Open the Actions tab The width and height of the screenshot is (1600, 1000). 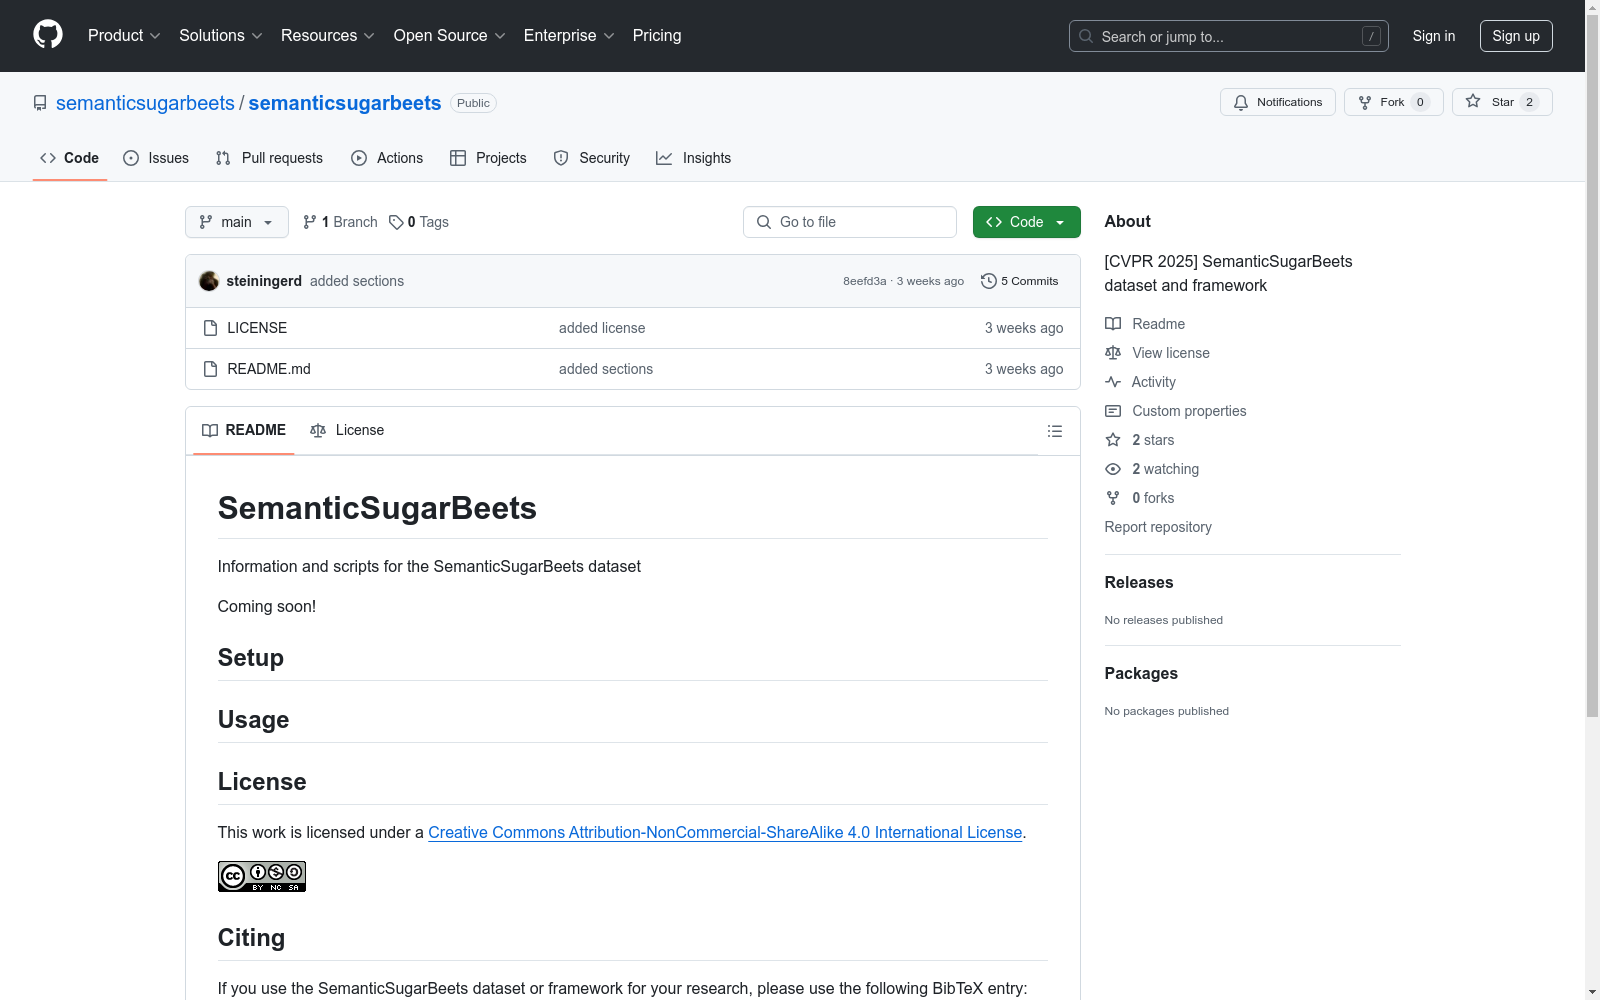[x=387, y=158]
